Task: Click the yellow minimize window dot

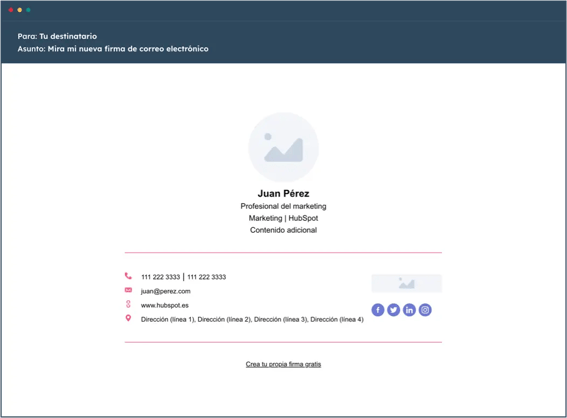Action: [x=20, y=10]
